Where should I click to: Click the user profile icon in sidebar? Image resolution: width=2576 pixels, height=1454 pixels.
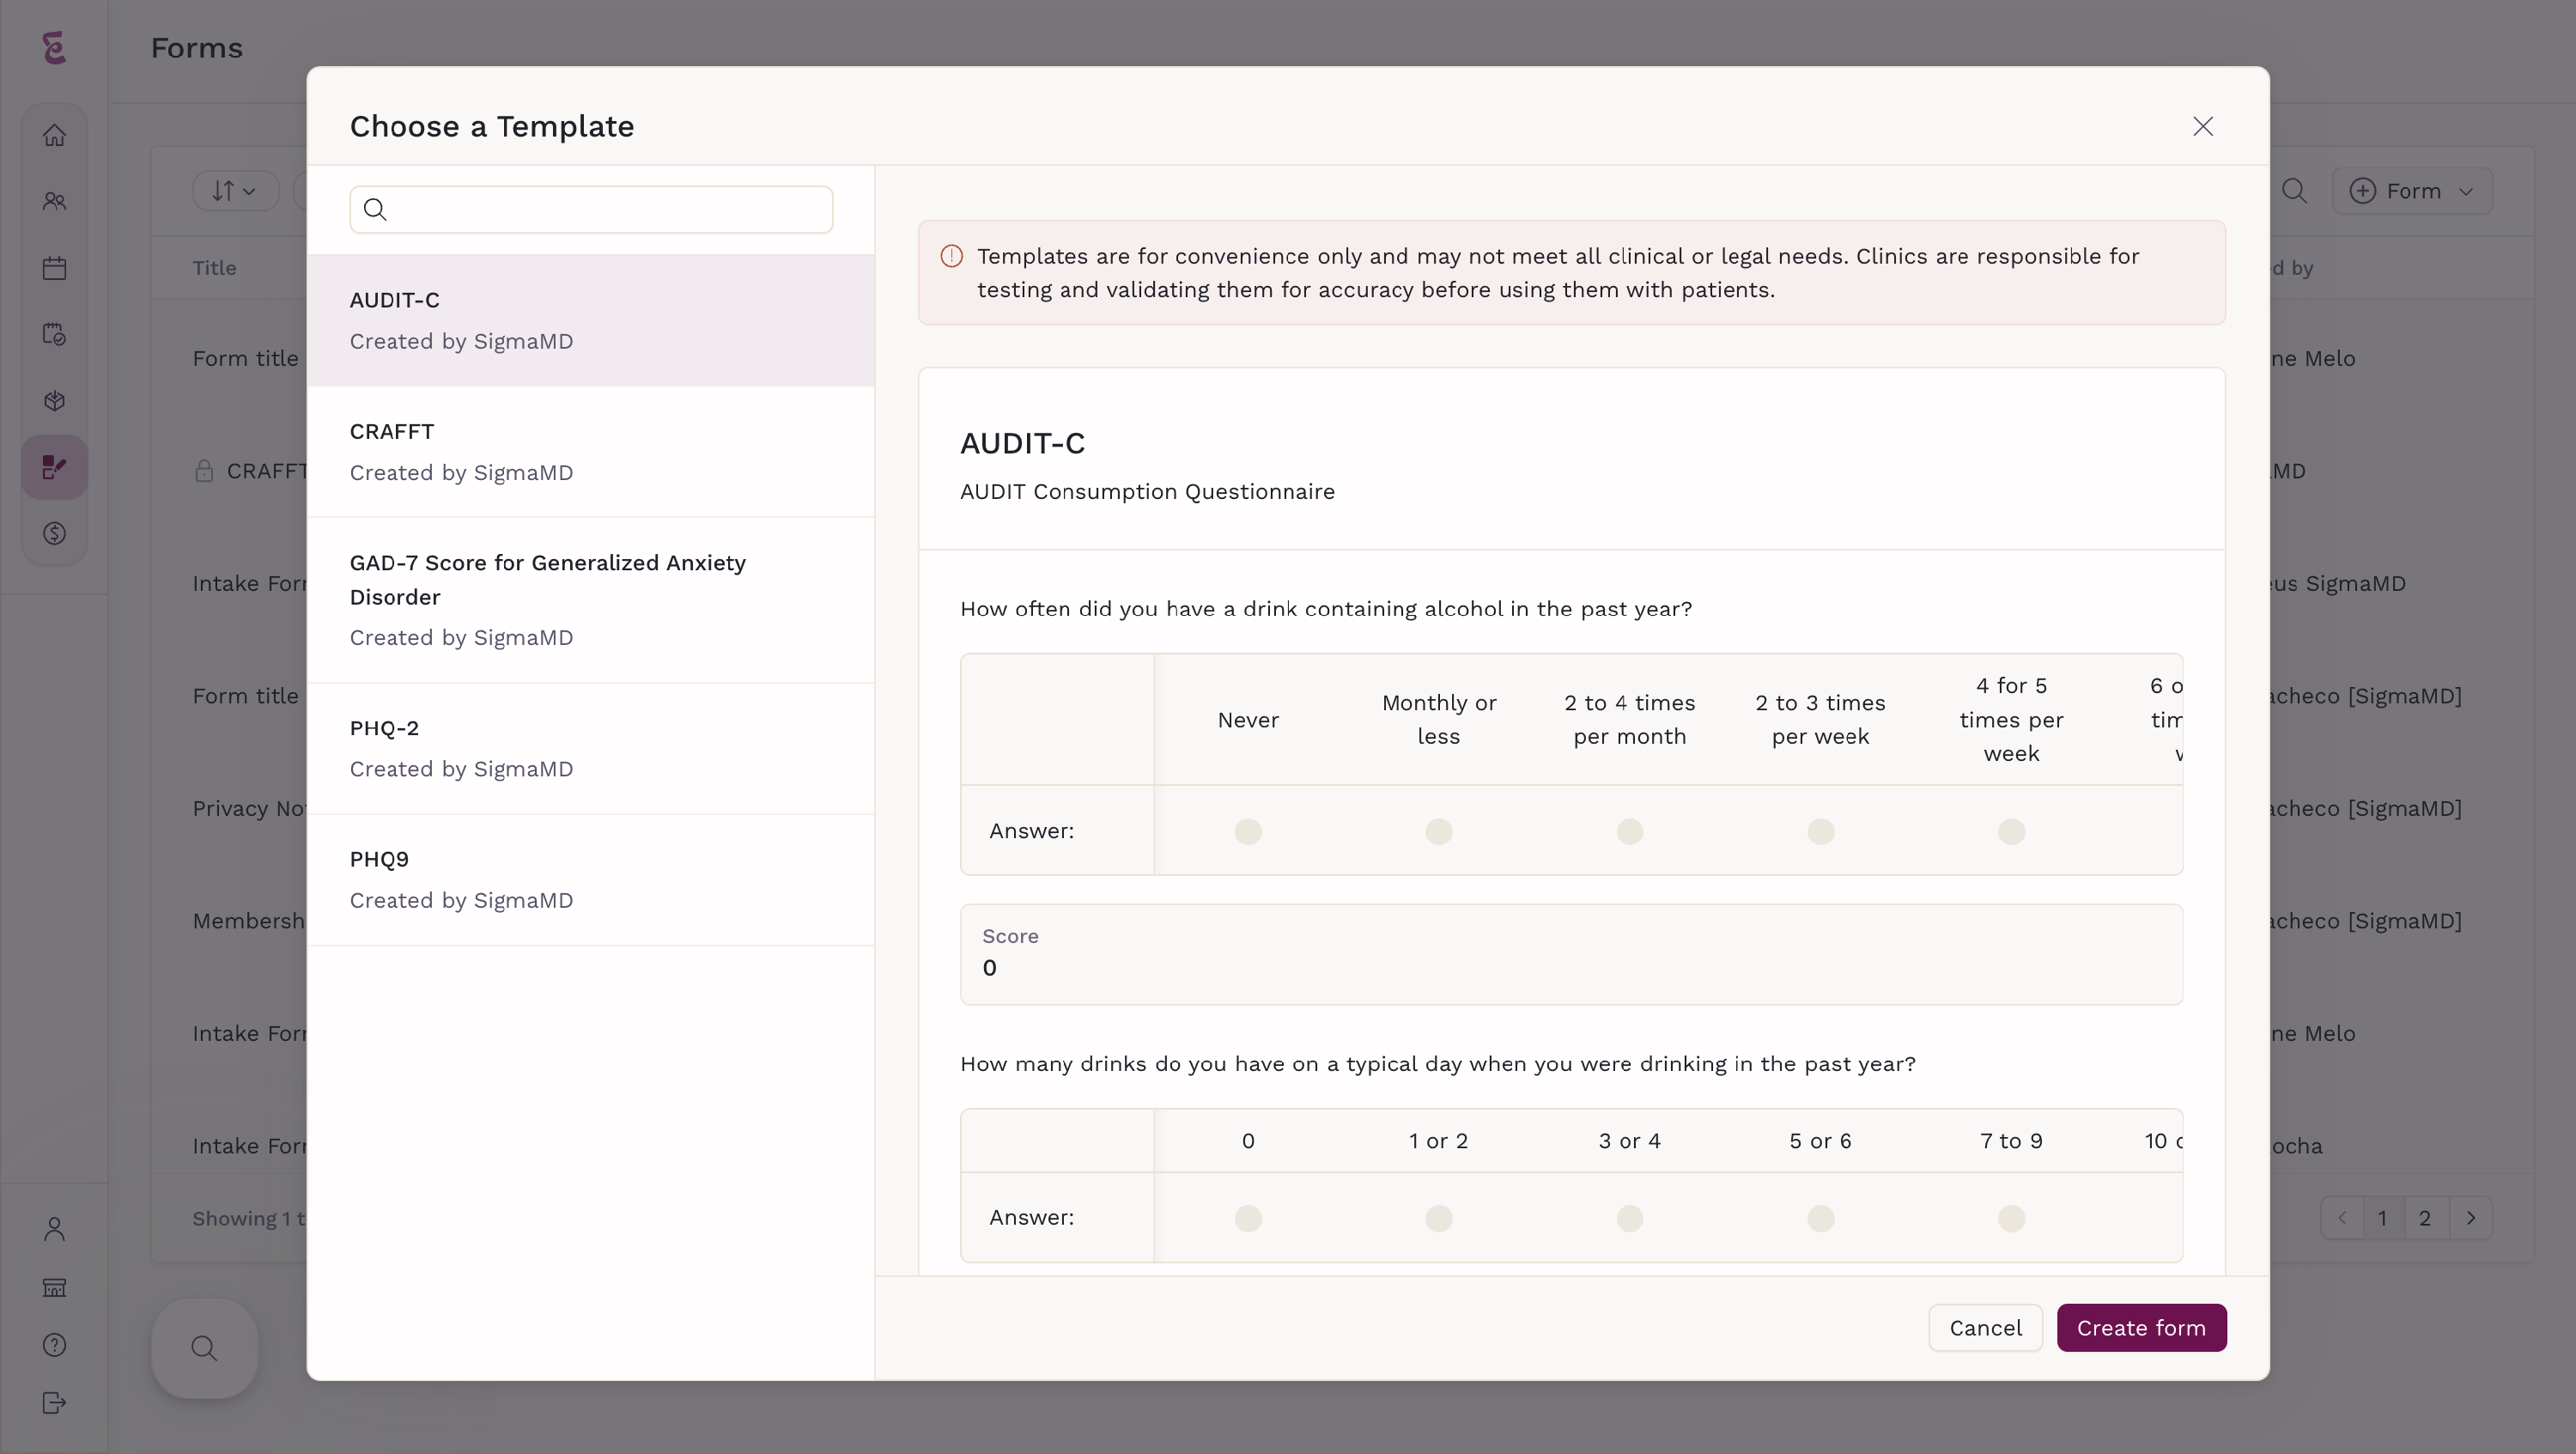point(54,1229)
